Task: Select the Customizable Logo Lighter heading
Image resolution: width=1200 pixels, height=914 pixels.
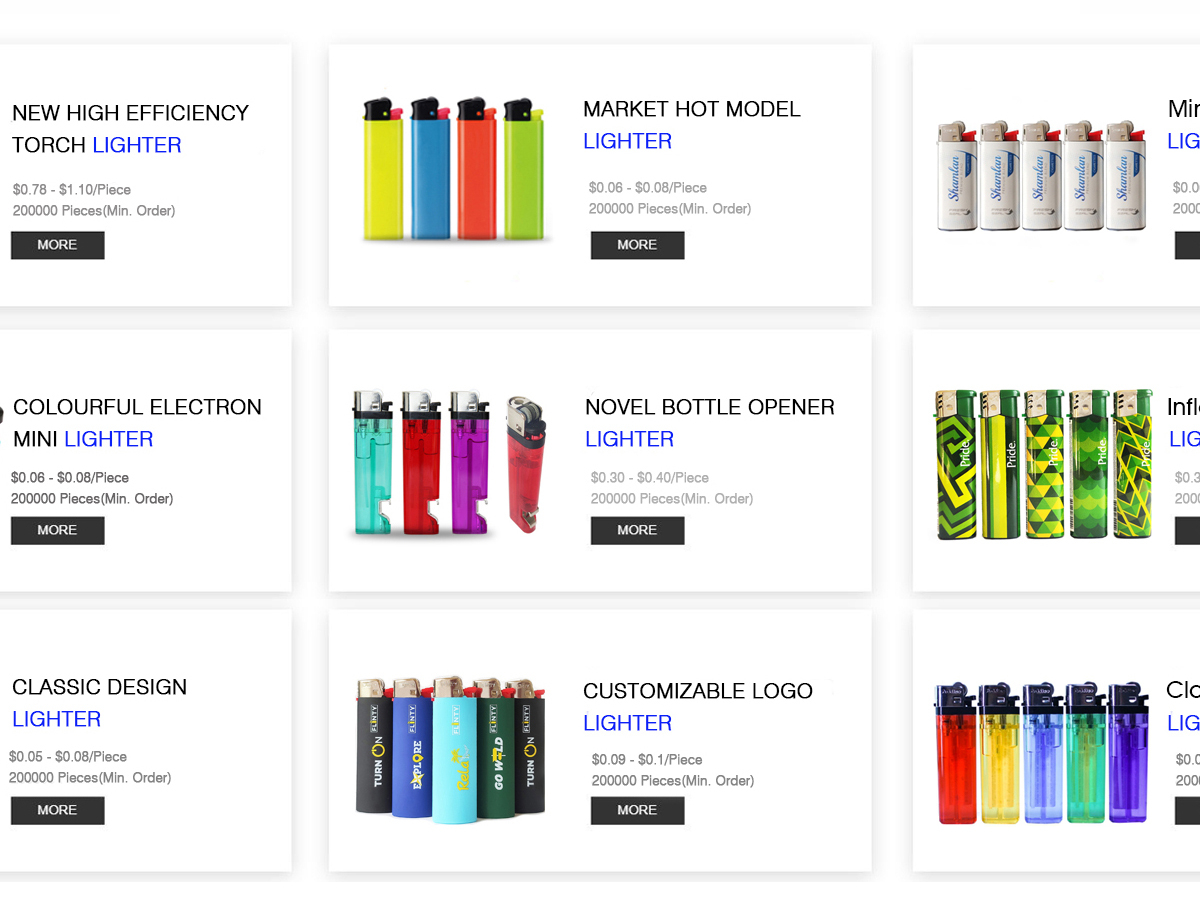Action: pos(698,707)
